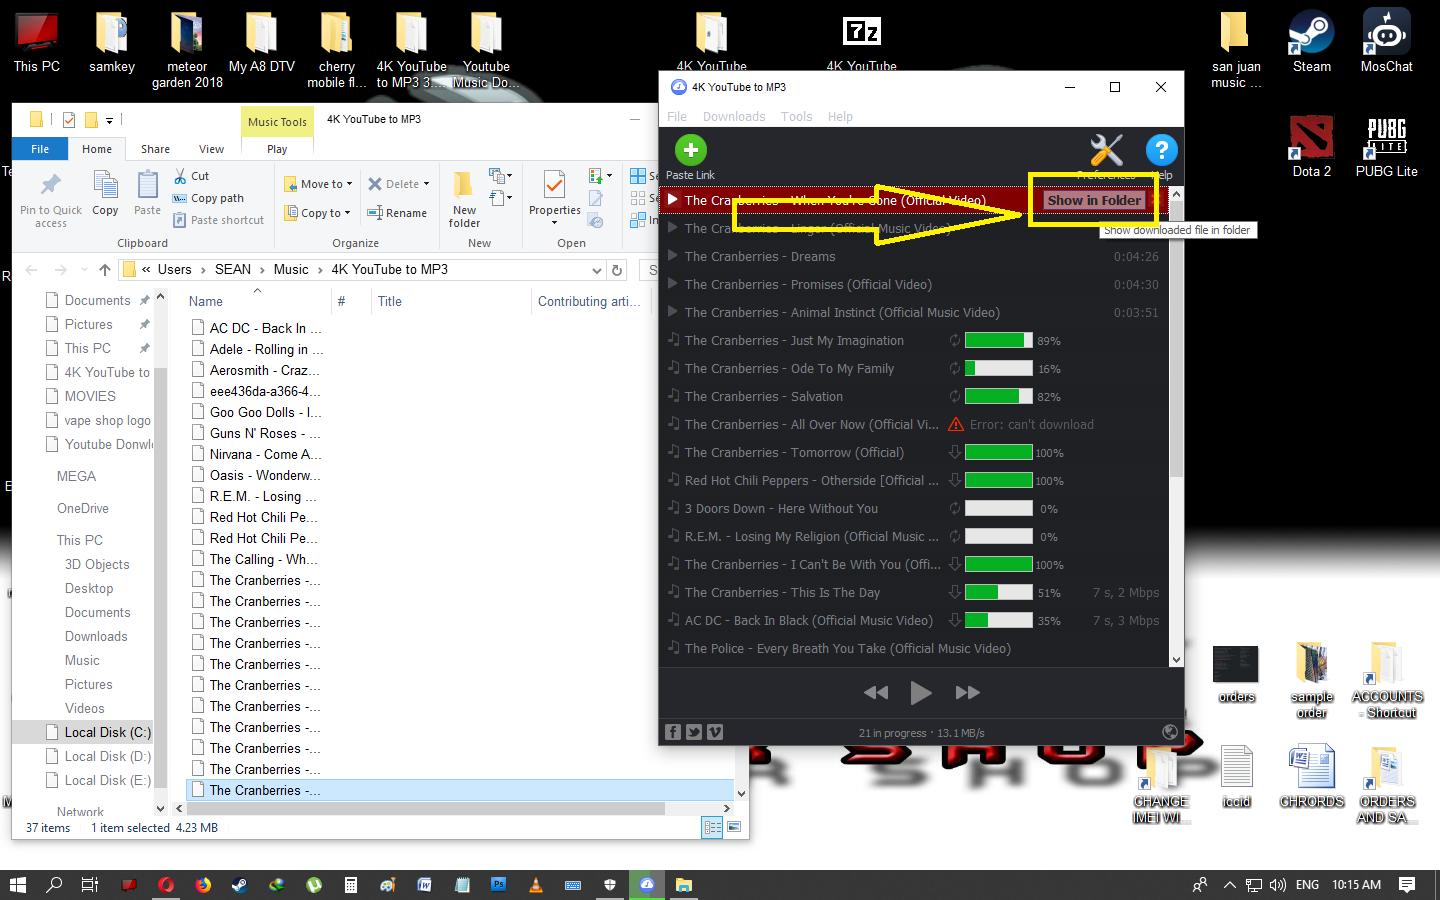
Task: Play the previous track with rewind button
Action: 876,692
